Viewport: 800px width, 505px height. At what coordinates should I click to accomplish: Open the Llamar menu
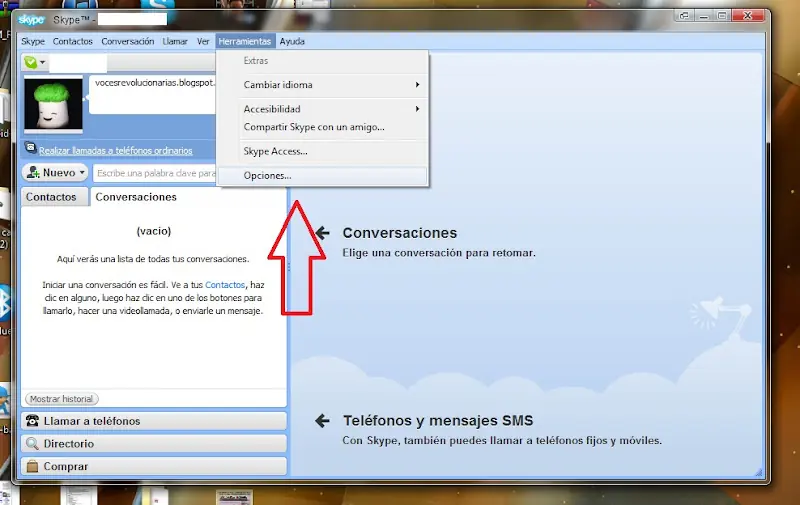click(175, 41)
